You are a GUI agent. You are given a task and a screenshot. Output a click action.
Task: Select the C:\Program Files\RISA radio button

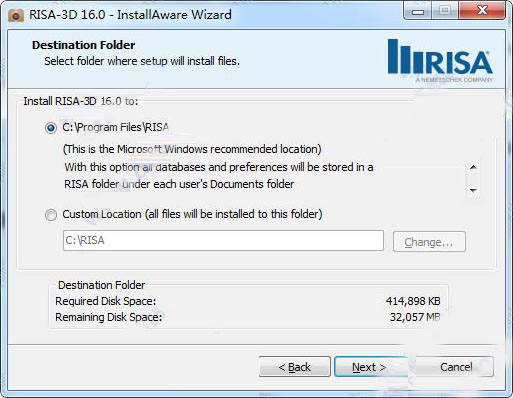click(x=51, y=128)
